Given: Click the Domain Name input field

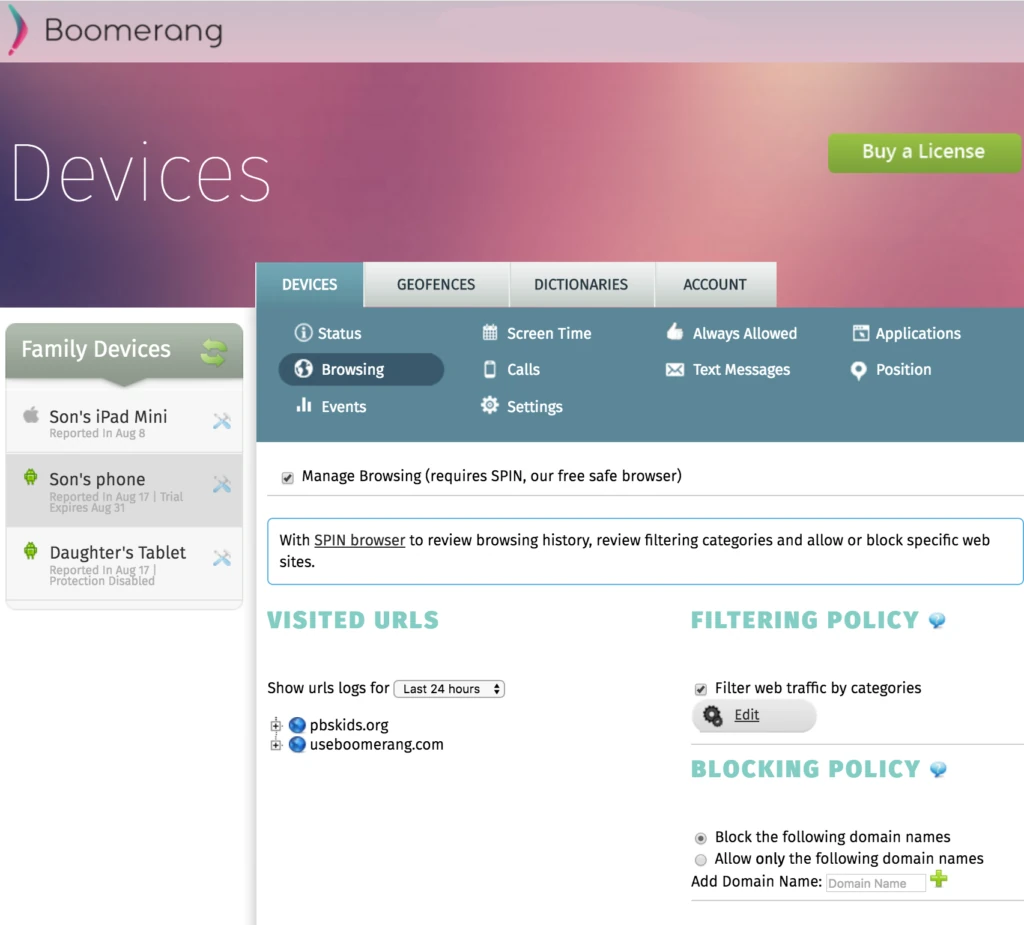Looking at the screenshot, I should pos(875,882).
